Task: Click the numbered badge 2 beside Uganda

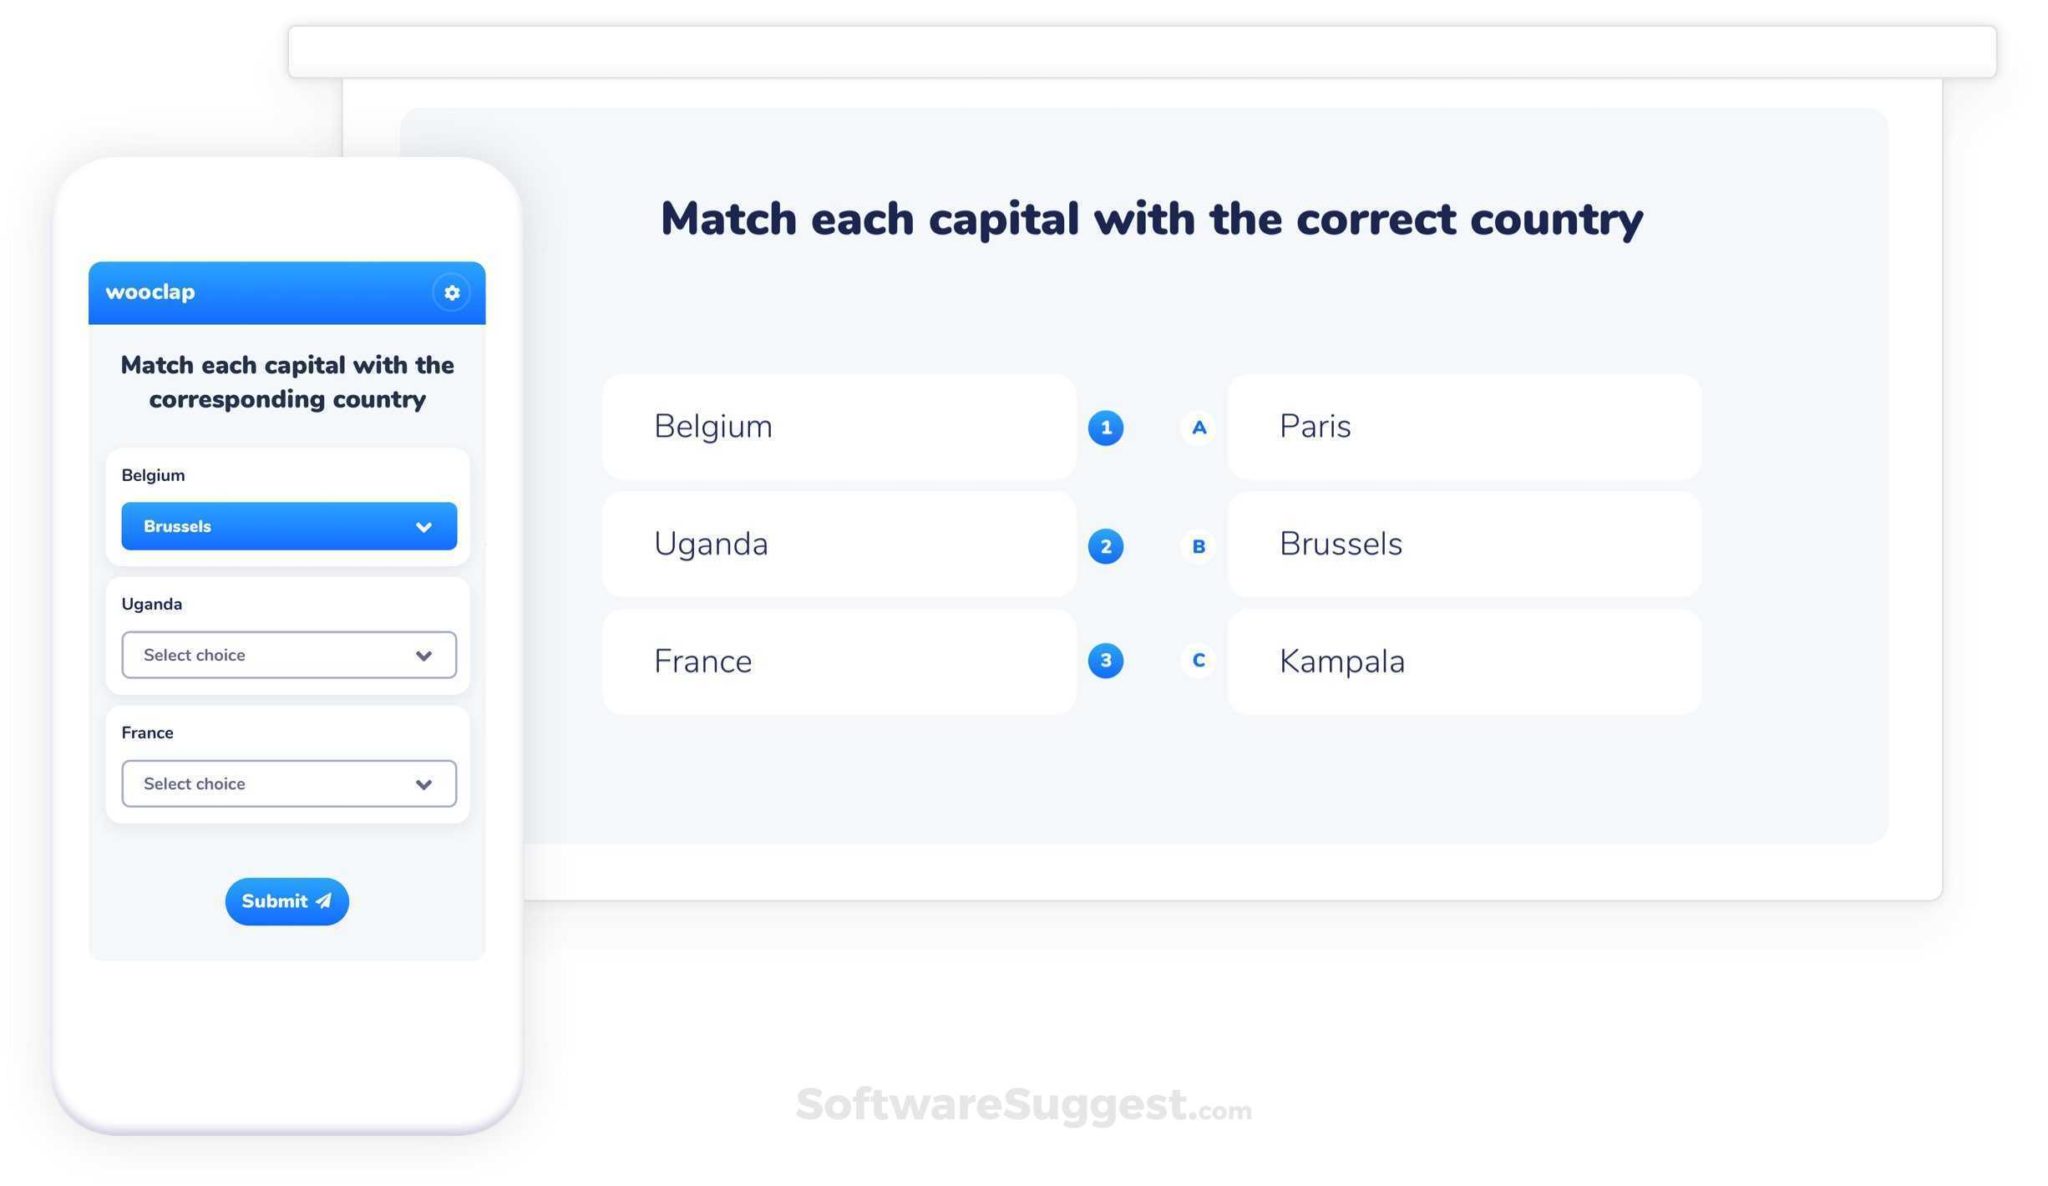Action: pyautogui.click(x=1105, y=545)
